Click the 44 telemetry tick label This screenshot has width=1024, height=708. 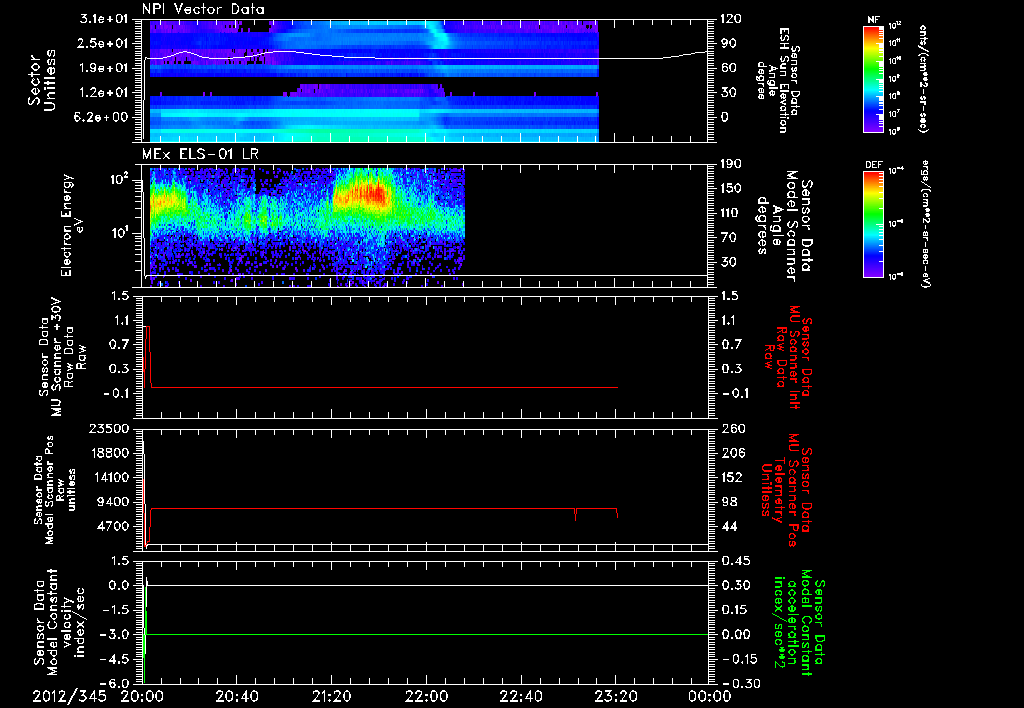(731, 526)
